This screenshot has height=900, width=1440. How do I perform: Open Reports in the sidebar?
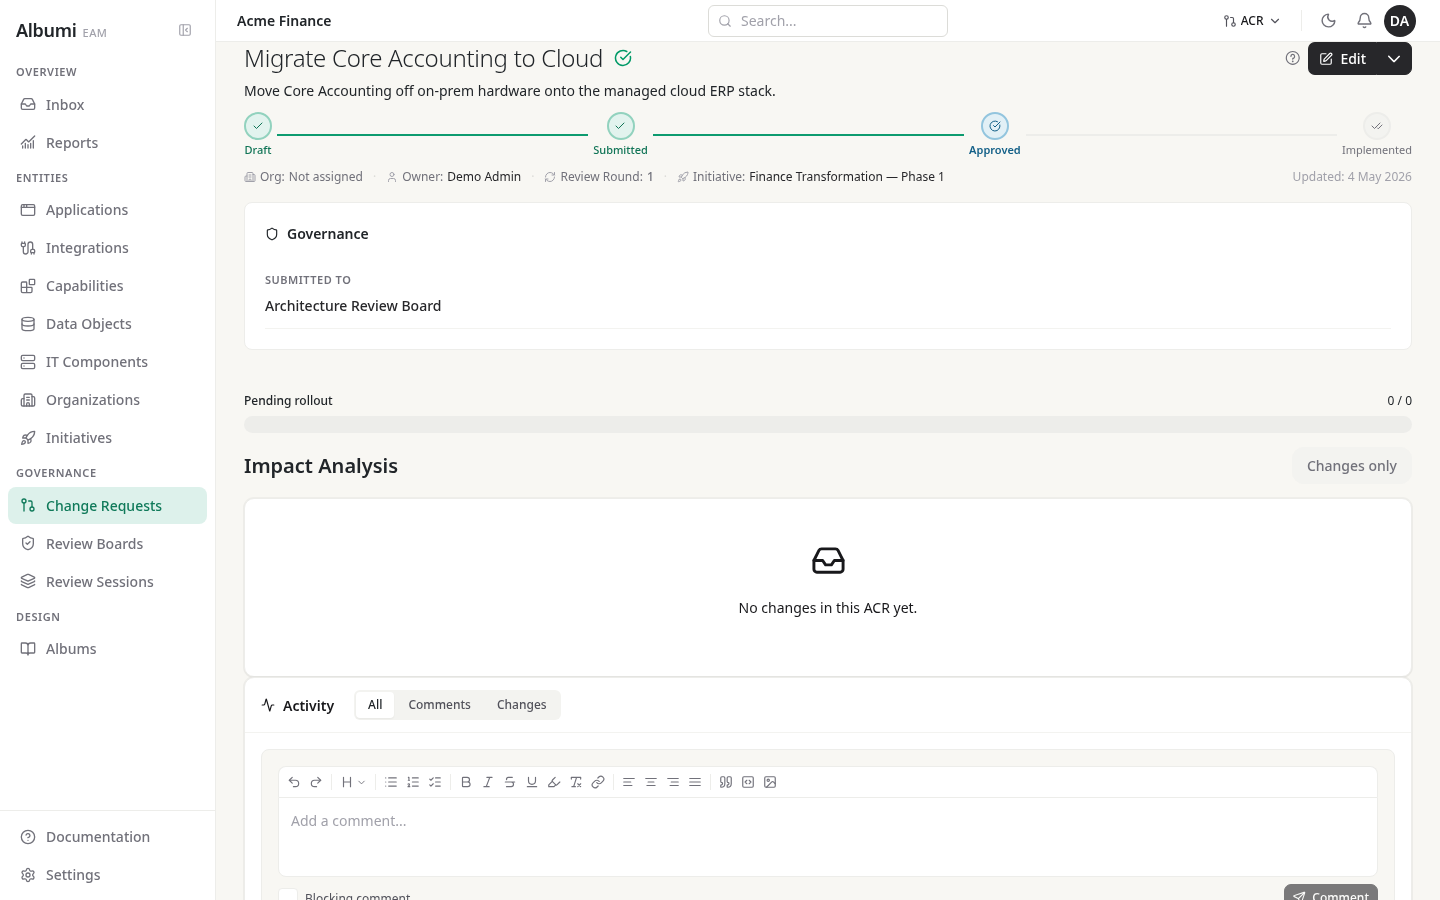coord(107,143)
